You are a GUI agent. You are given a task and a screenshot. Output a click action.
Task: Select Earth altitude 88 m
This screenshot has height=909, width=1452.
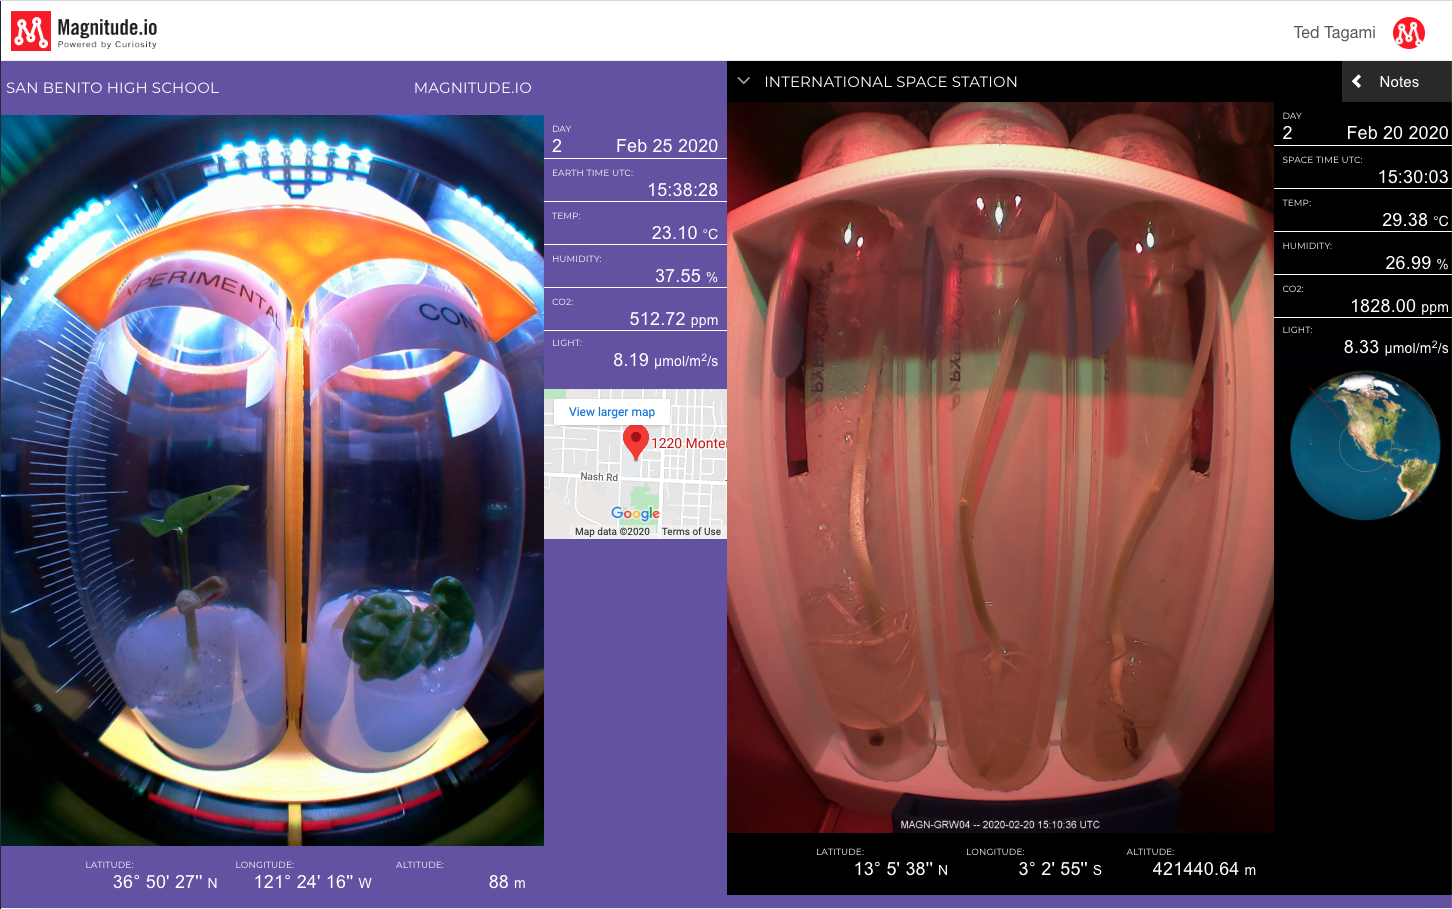(507, 882)
